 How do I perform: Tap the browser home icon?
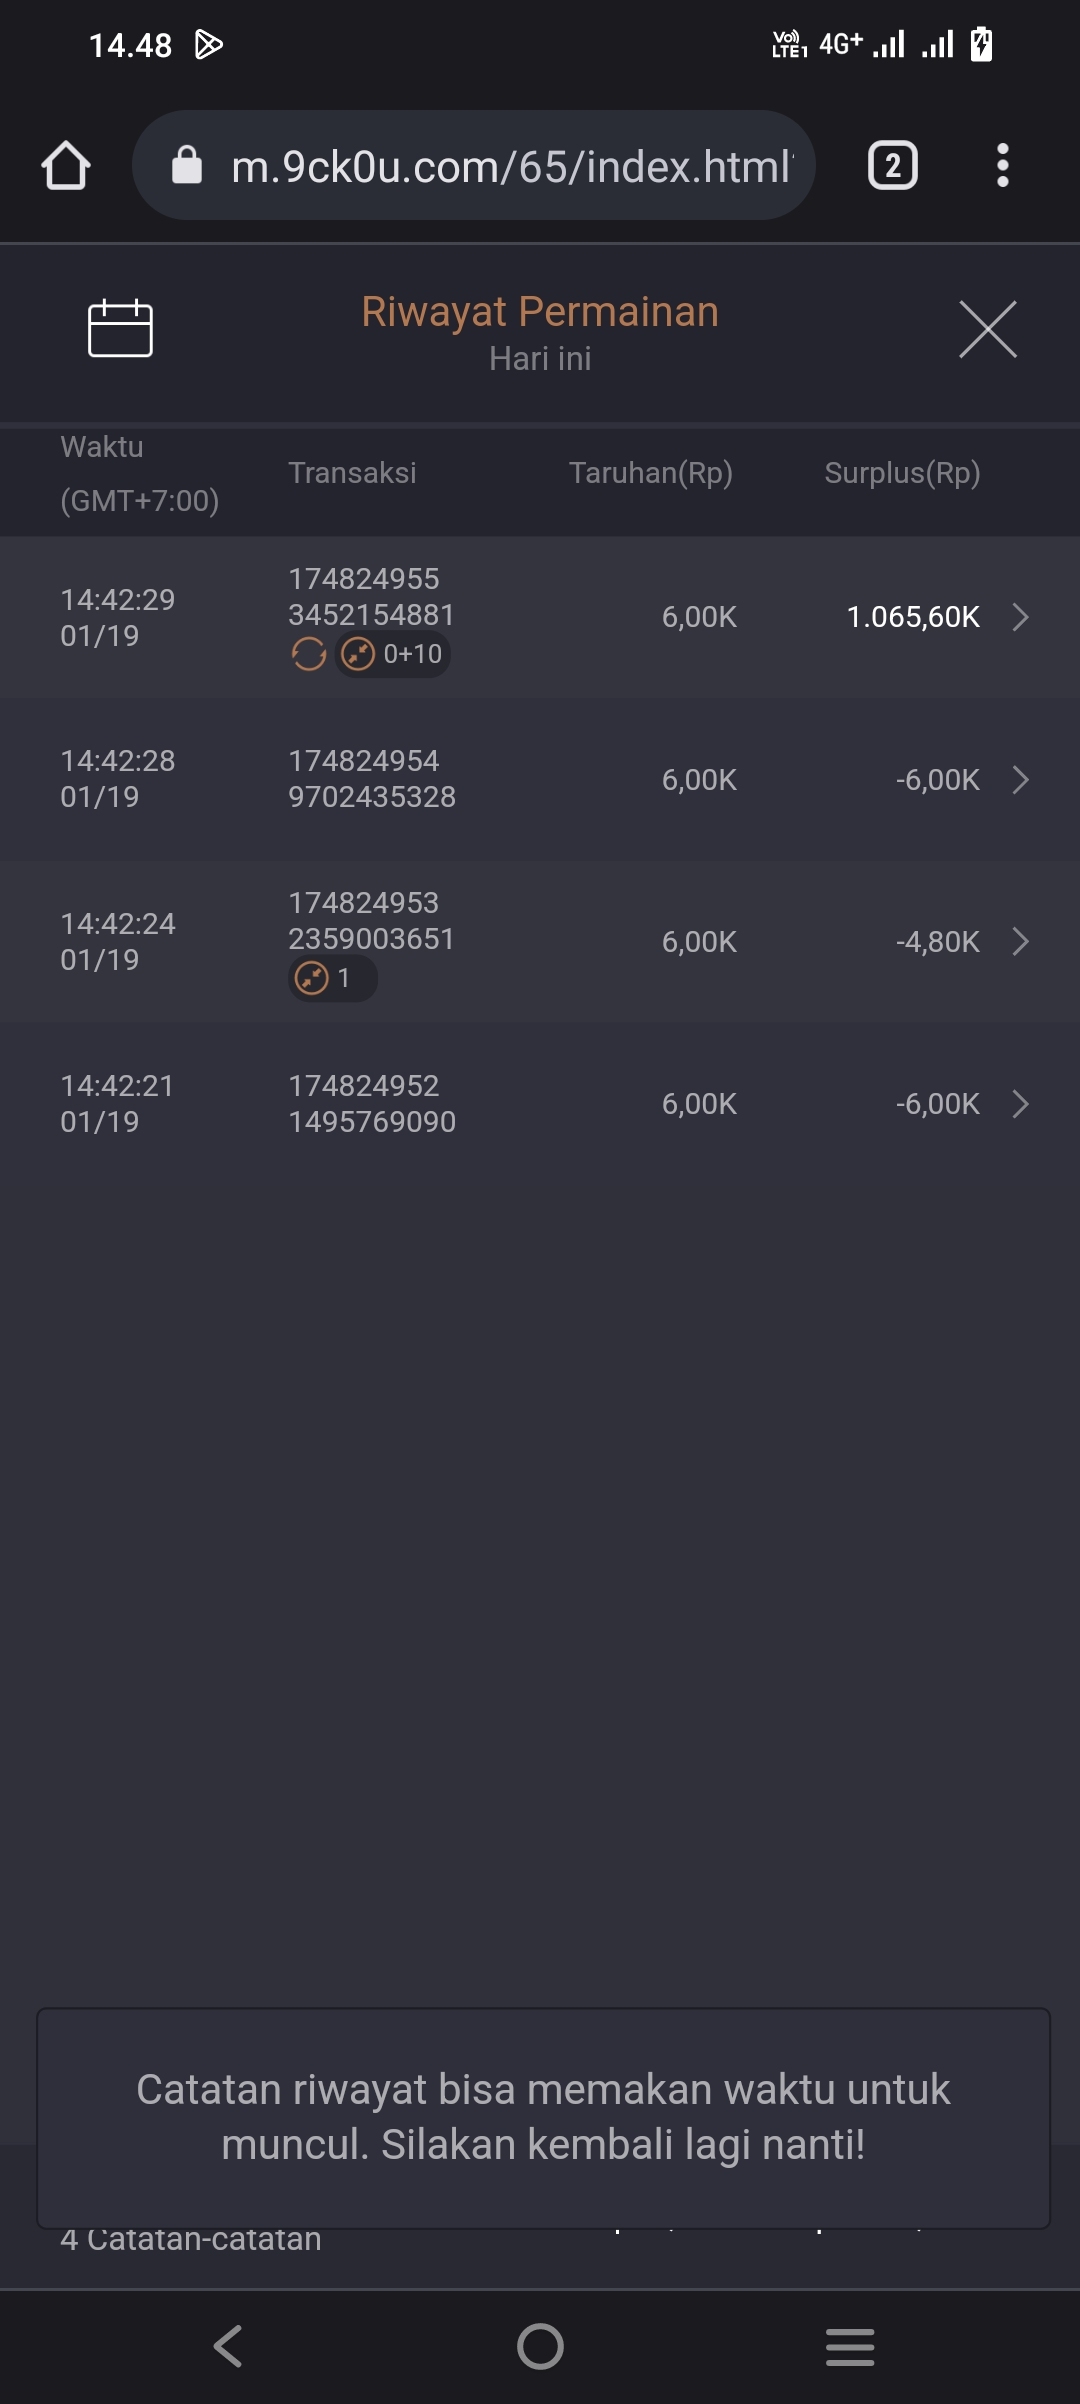point(66,166)
